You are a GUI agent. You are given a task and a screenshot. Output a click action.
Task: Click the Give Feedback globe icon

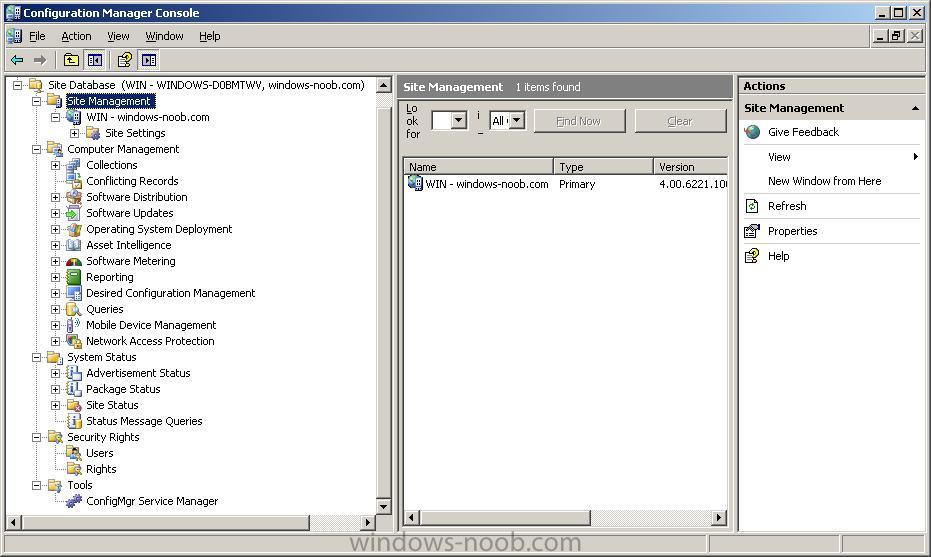[x=752, y=132]
